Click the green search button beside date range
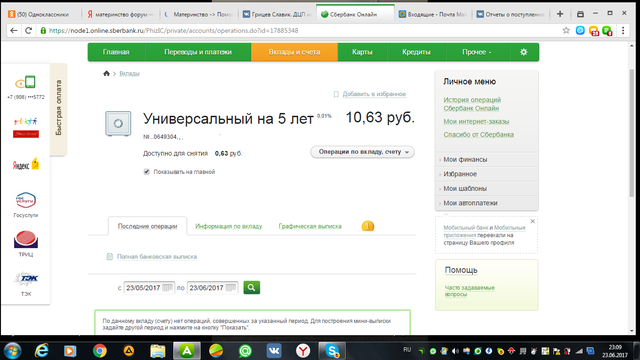The height and width of the screenshot is (360, 640). (251, 287)
